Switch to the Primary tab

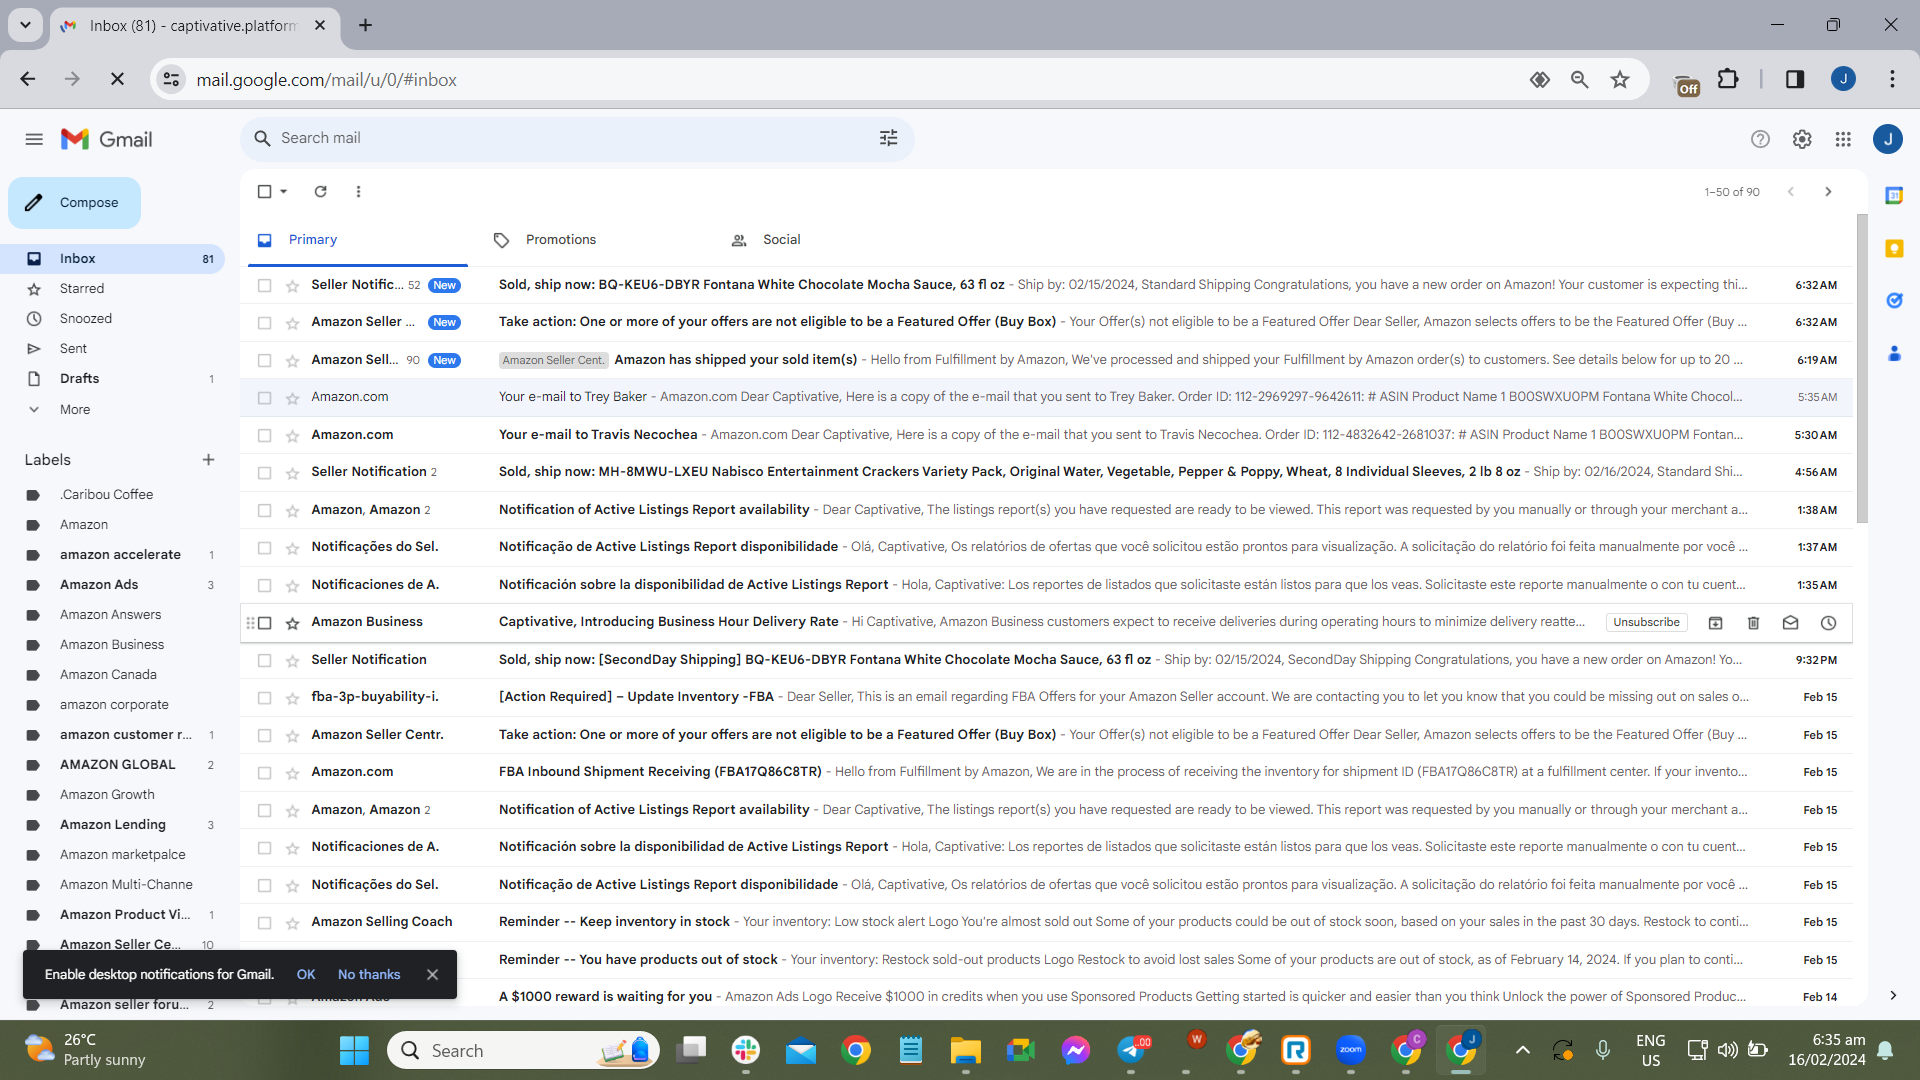click(x=358, y=240)
